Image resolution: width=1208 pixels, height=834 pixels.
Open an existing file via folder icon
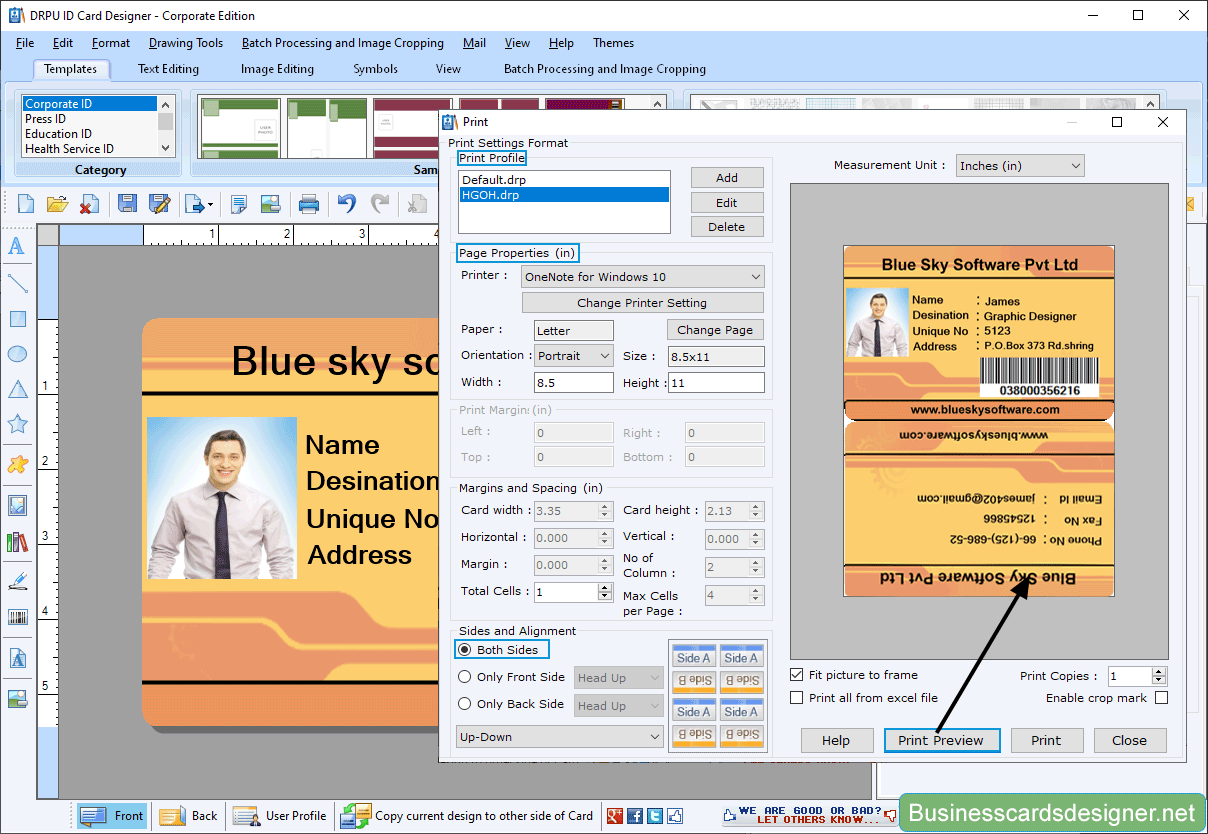58,204
